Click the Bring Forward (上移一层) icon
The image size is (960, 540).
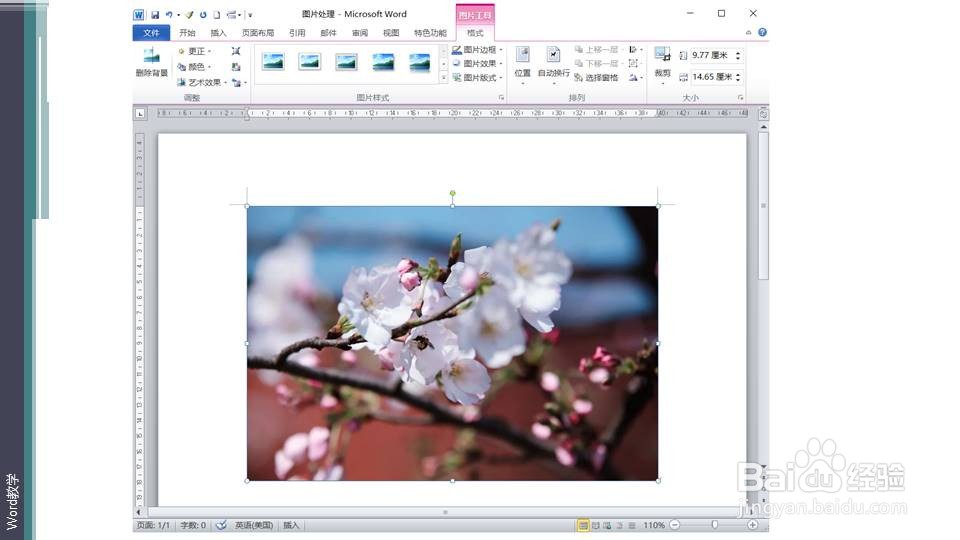579,50
